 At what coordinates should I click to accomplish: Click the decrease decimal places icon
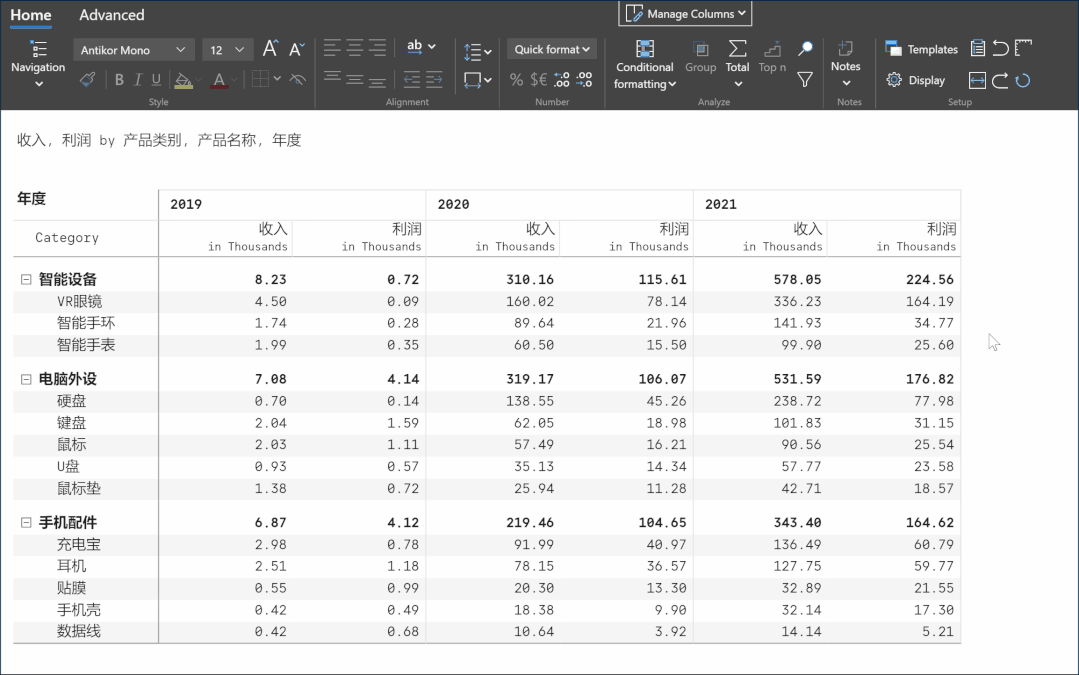click(x=584, y=80)
